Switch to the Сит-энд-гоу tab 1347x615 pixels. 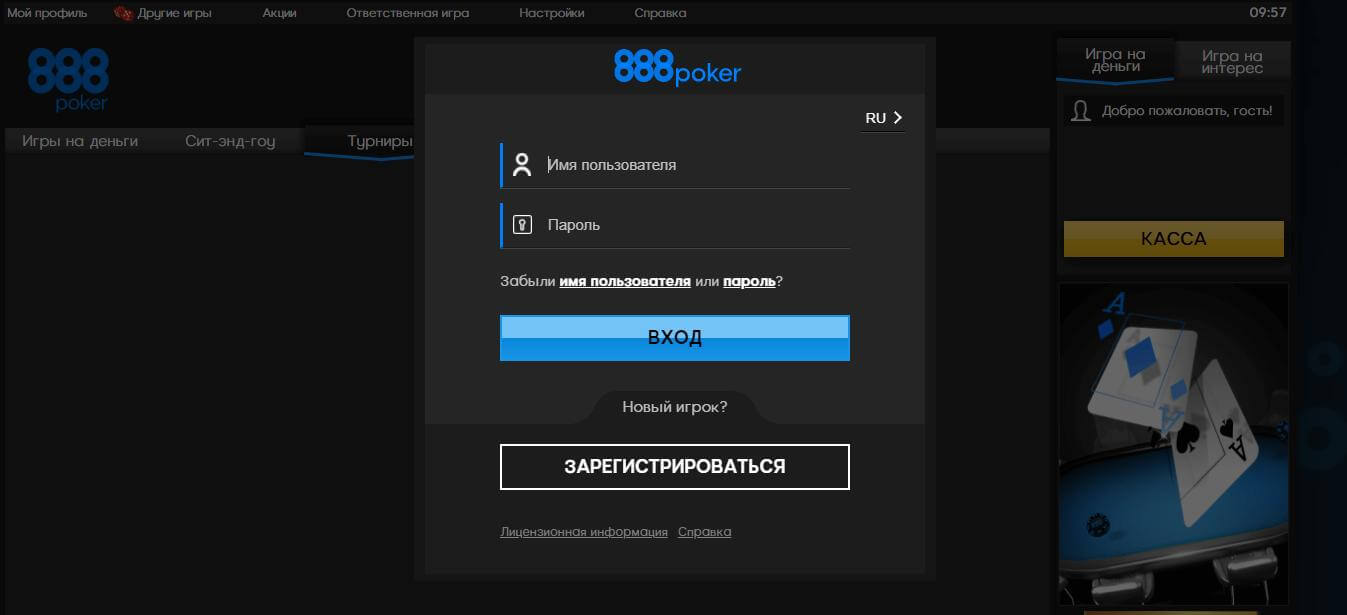(x=230, y=141)
